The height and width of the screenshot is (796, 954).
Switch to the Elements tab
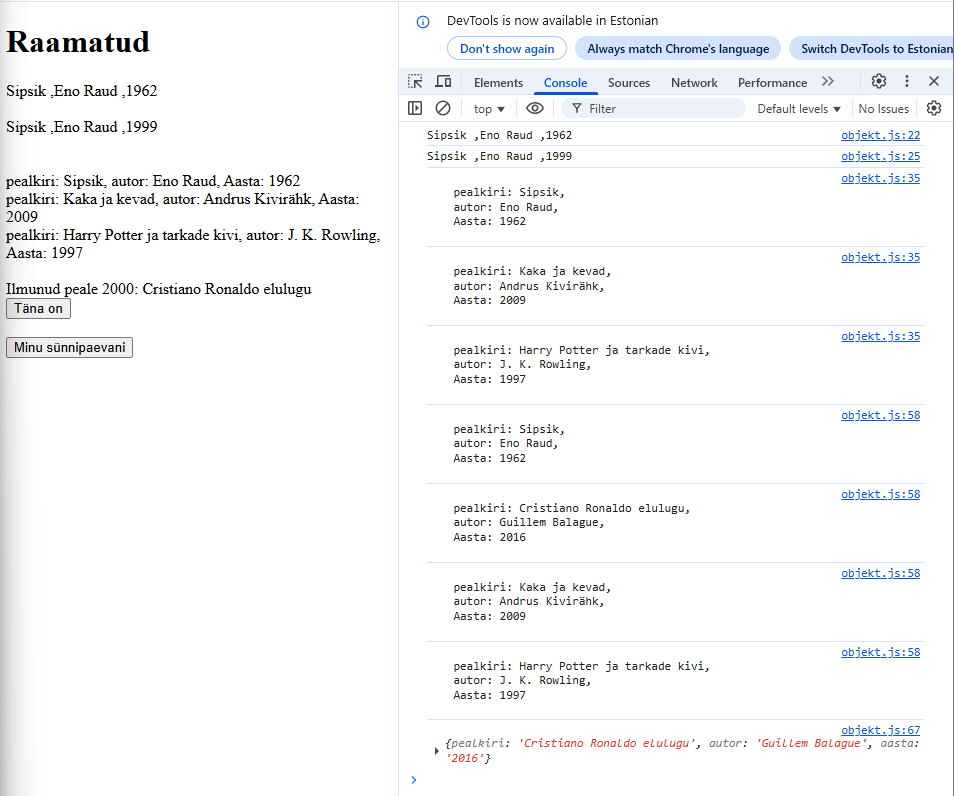(498, 83)
